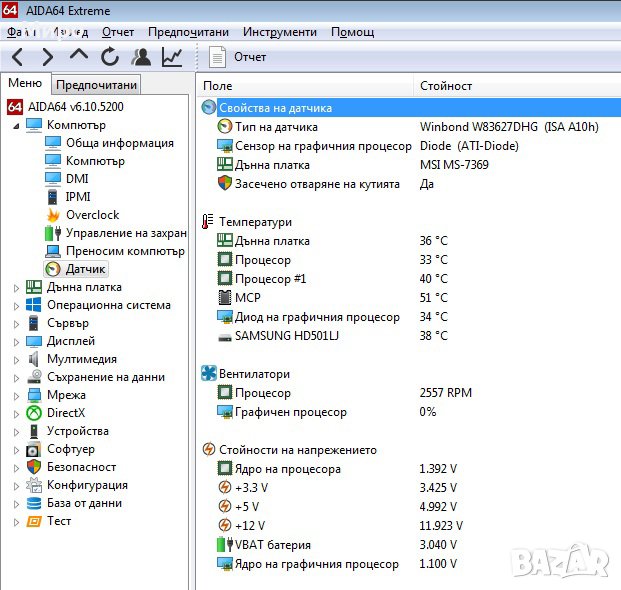The image size is (621, 590).
Task: Click the Стойност column header
Action: (x=446, y=86)
